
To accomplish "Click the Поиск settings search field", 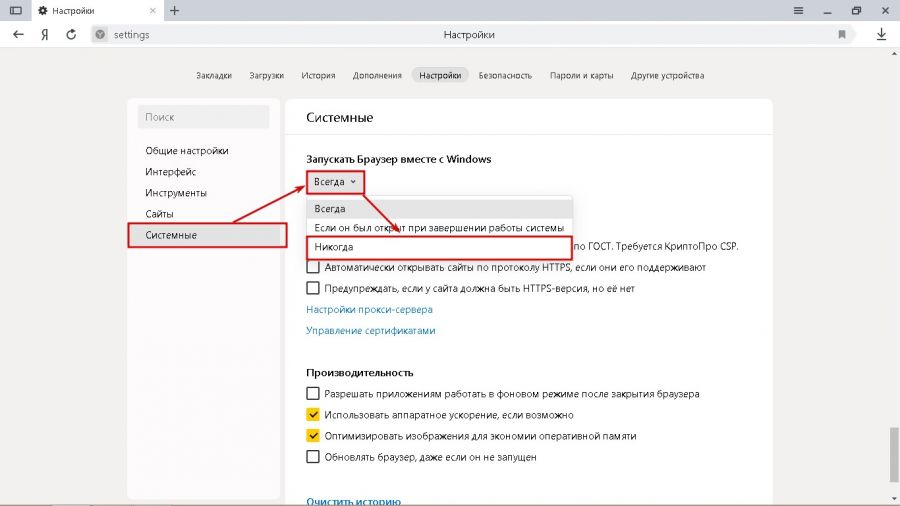I will [x=203, y=117].
